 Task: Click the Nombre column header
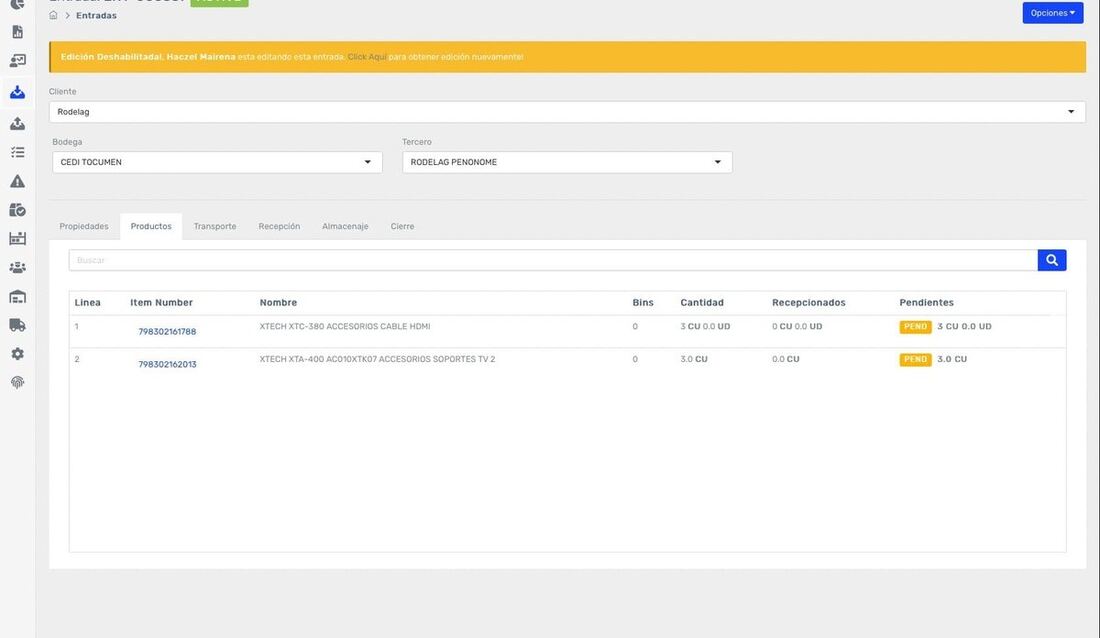click(x=279, y=303)
